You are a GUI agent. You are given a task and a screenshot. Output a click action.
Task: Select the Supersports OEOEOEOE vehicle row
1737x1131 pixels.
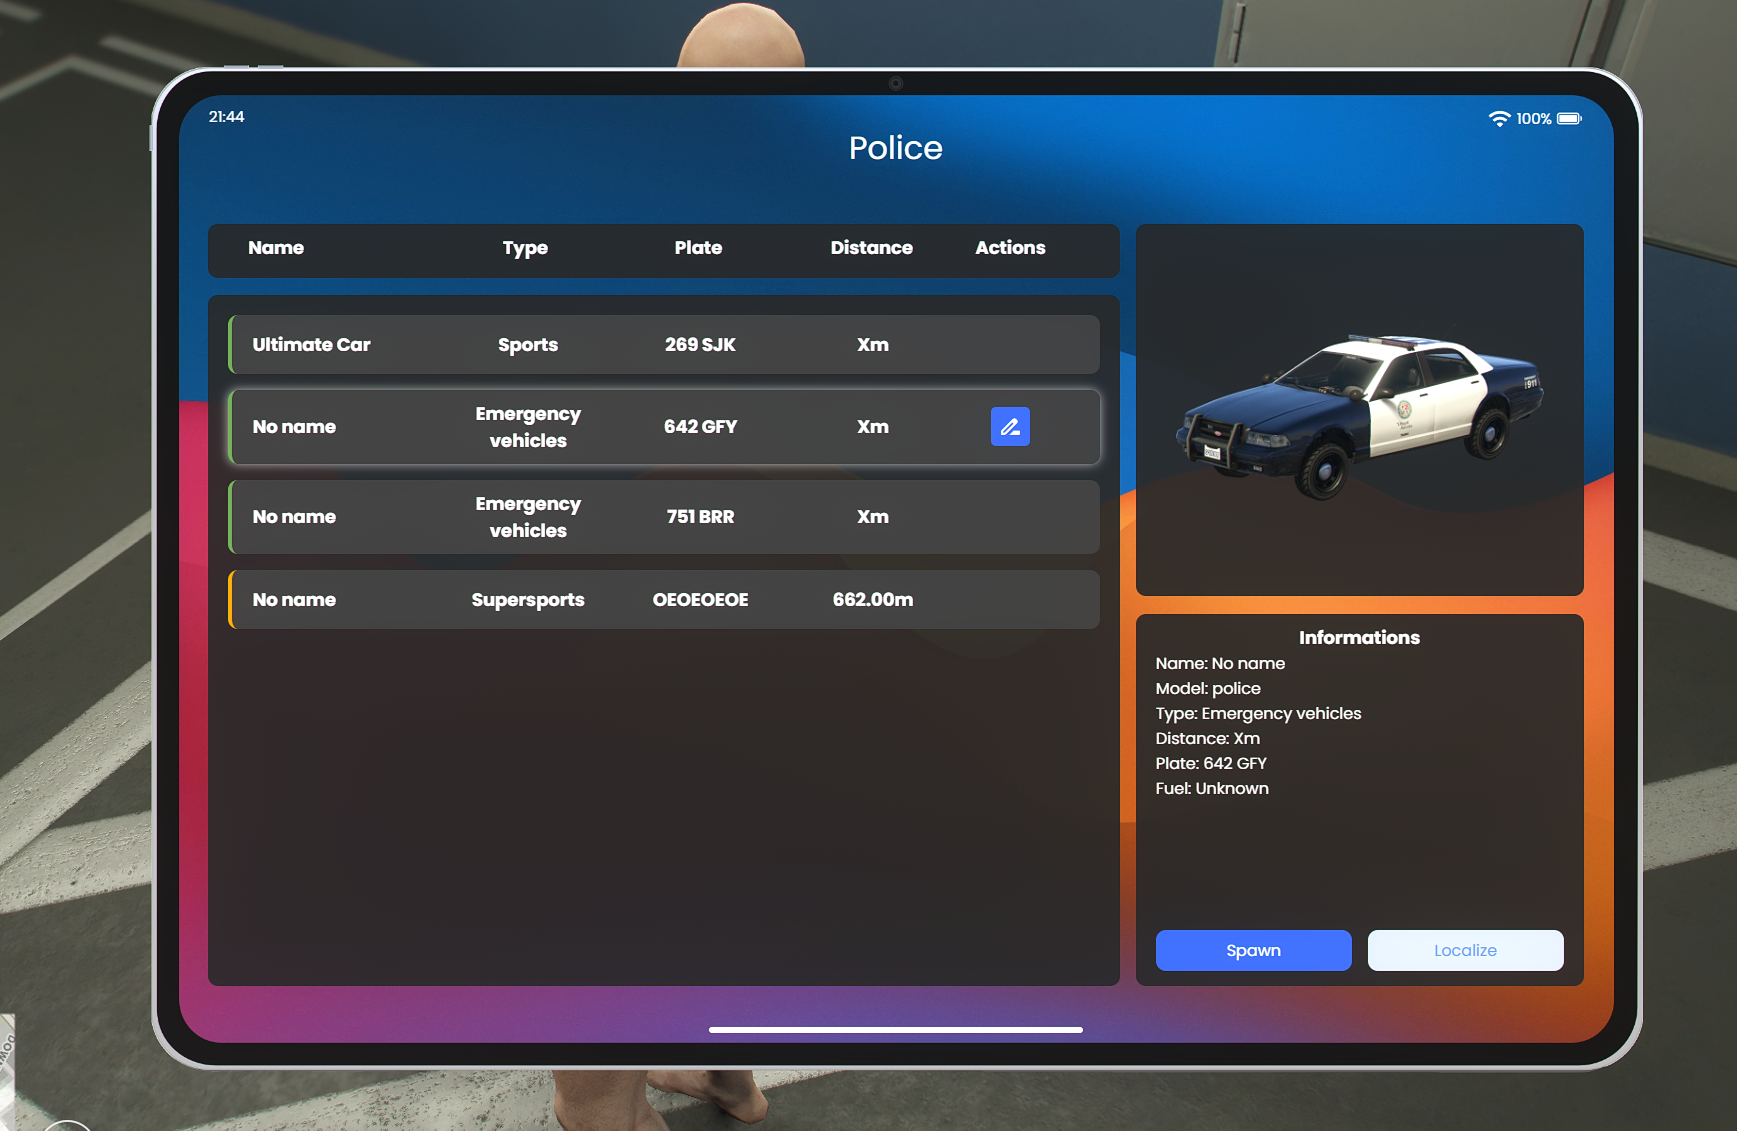coord(664,600)
